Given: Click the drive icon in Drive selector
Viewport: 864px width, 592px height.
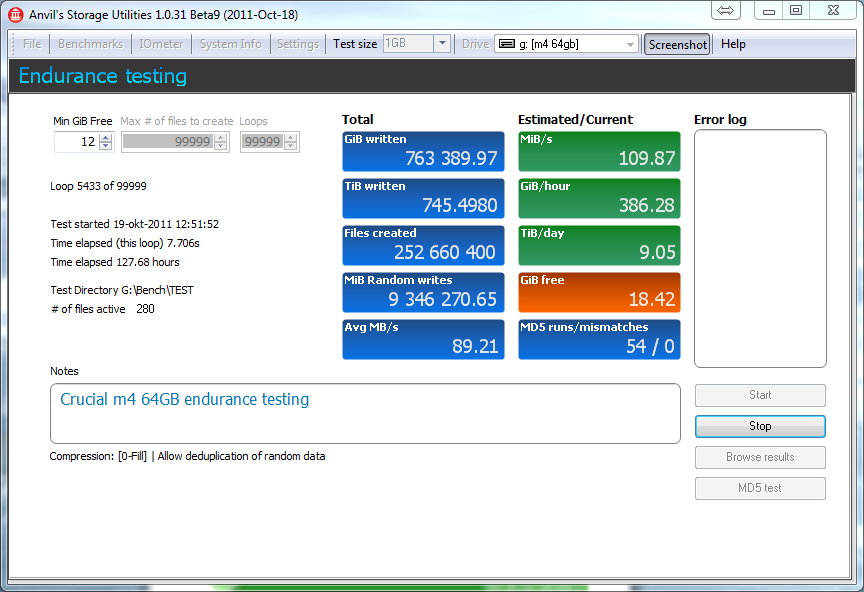Looking at the screenshot, I should click(x=506, y=44).
